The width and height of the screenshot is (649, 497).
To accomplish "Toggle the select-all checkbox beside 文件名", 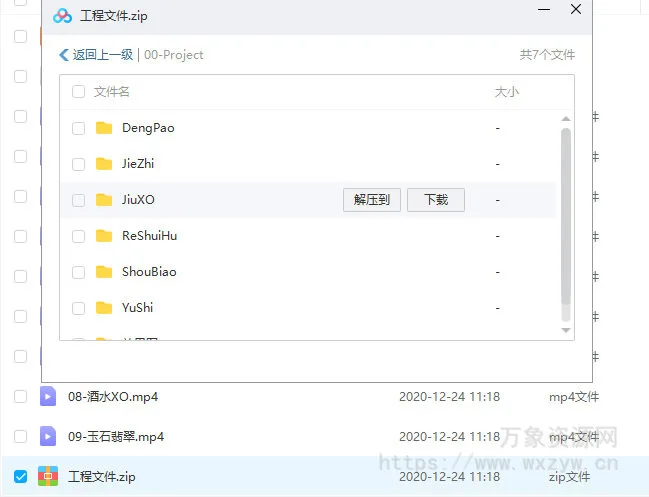I will (x=79, y=92).
